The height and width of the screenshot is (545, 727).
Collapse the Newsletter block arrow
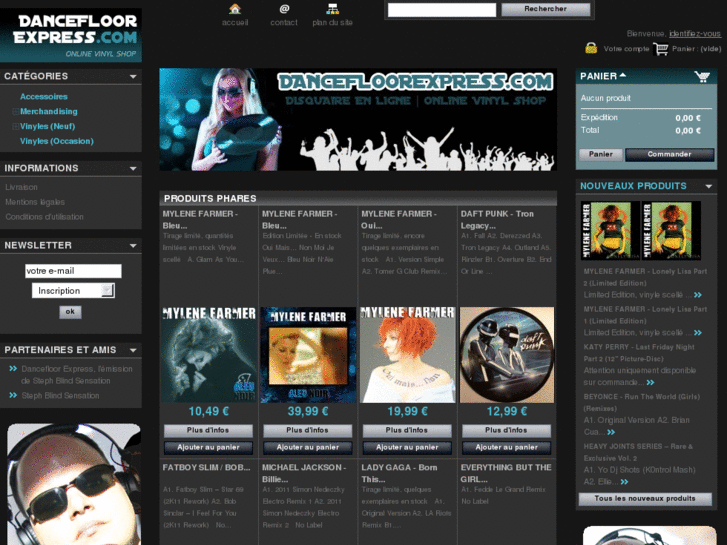pos(133,245)
